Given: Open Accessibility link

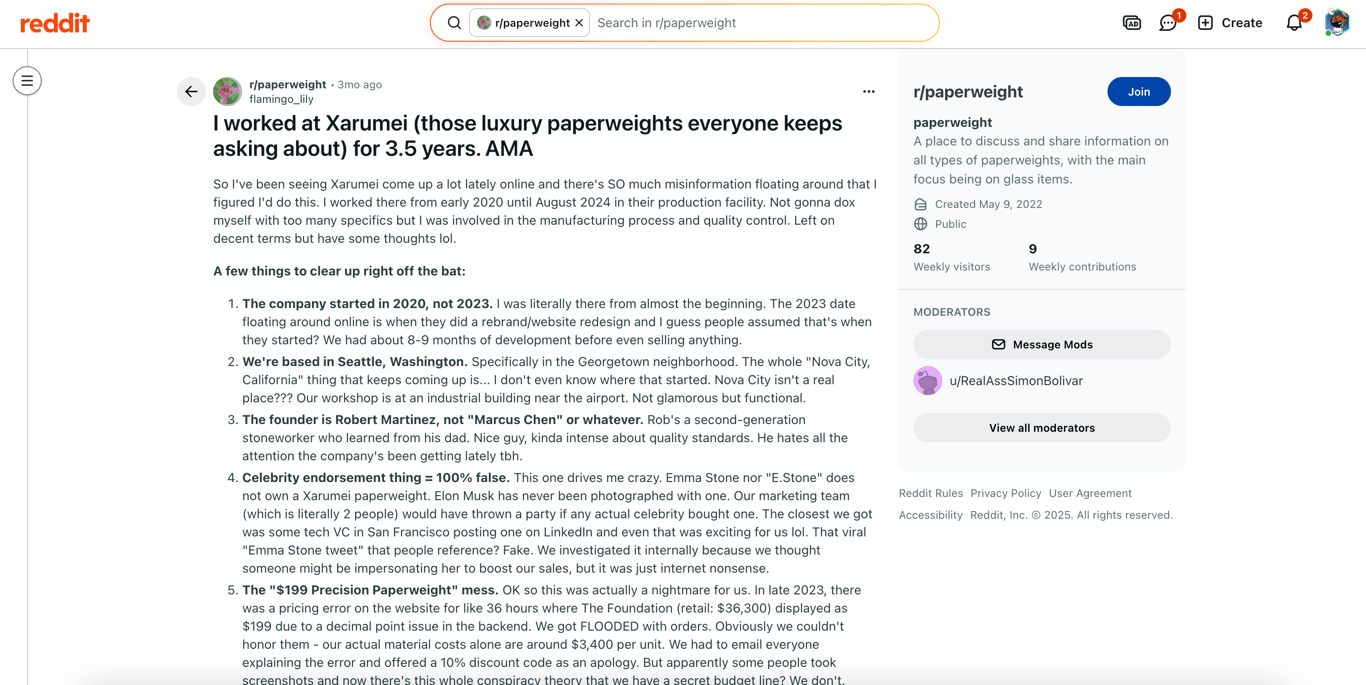Looking at the screenshot, I should click(x=931, y=515).
